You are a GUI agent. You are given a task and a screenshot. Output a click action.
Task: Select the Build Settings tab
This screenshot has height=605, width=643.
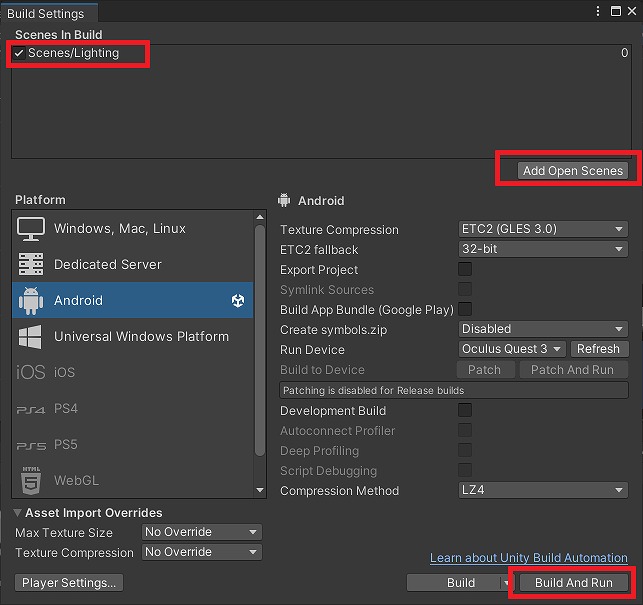pos(46,14)
